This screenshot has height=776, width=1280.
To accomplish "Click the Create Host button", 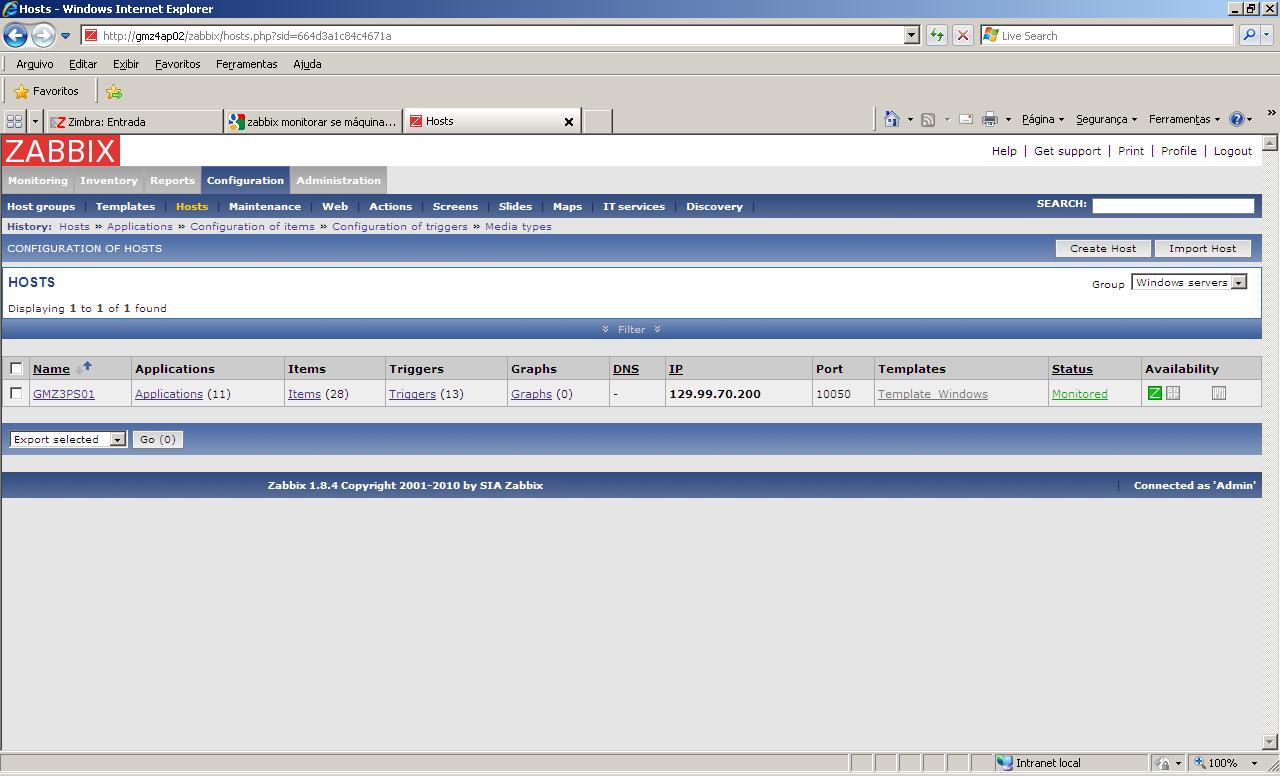I will [1103, 249].
